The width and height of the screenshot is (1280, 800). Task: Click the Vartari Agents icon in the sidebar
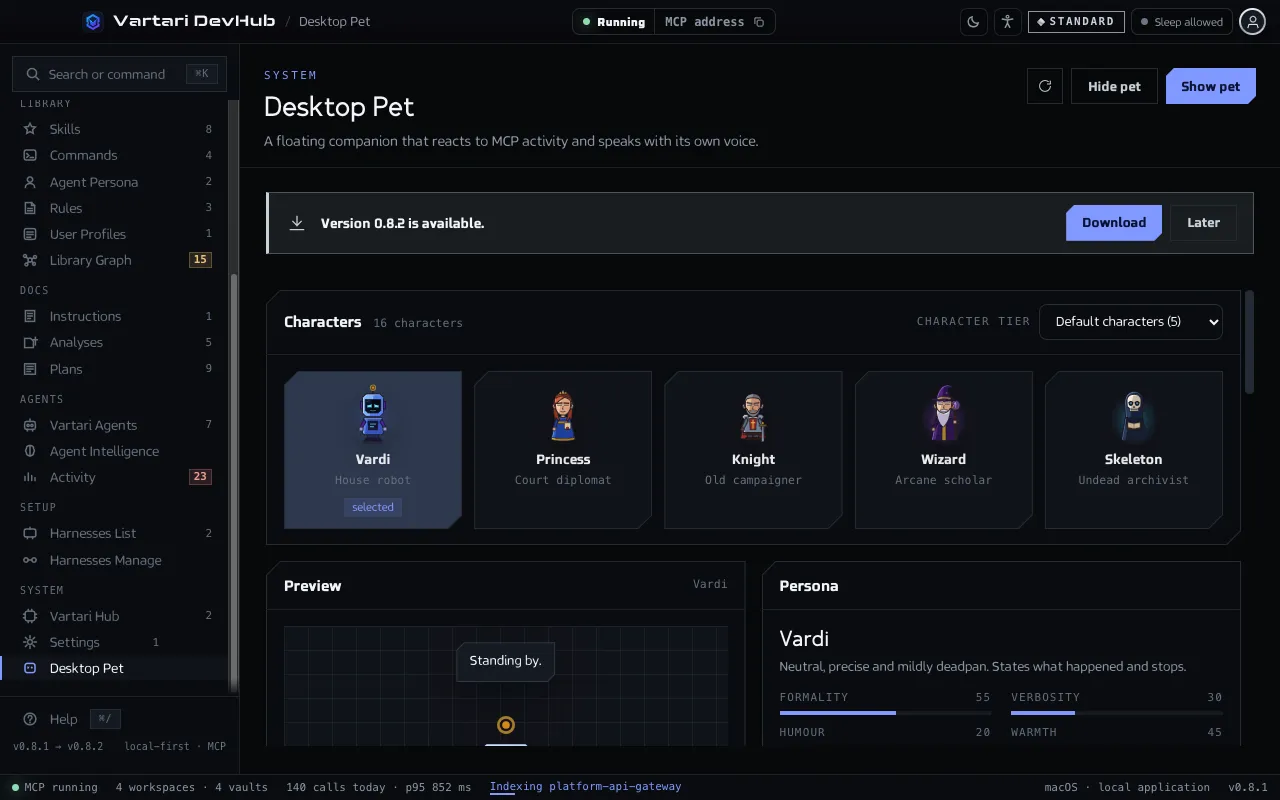30,425
